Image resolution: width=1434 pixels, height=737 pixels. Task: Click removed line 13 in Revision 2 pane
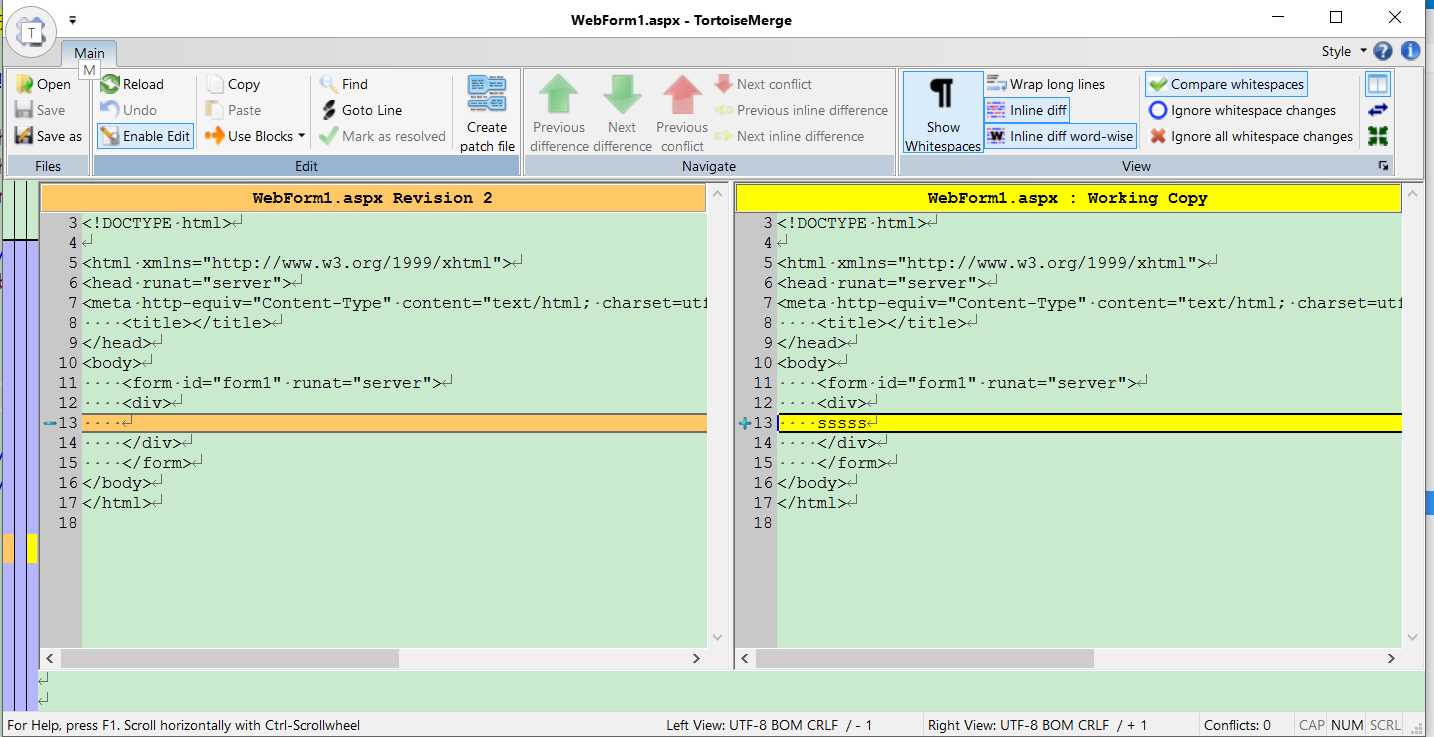pyautogui.click(x=394, y=423)
